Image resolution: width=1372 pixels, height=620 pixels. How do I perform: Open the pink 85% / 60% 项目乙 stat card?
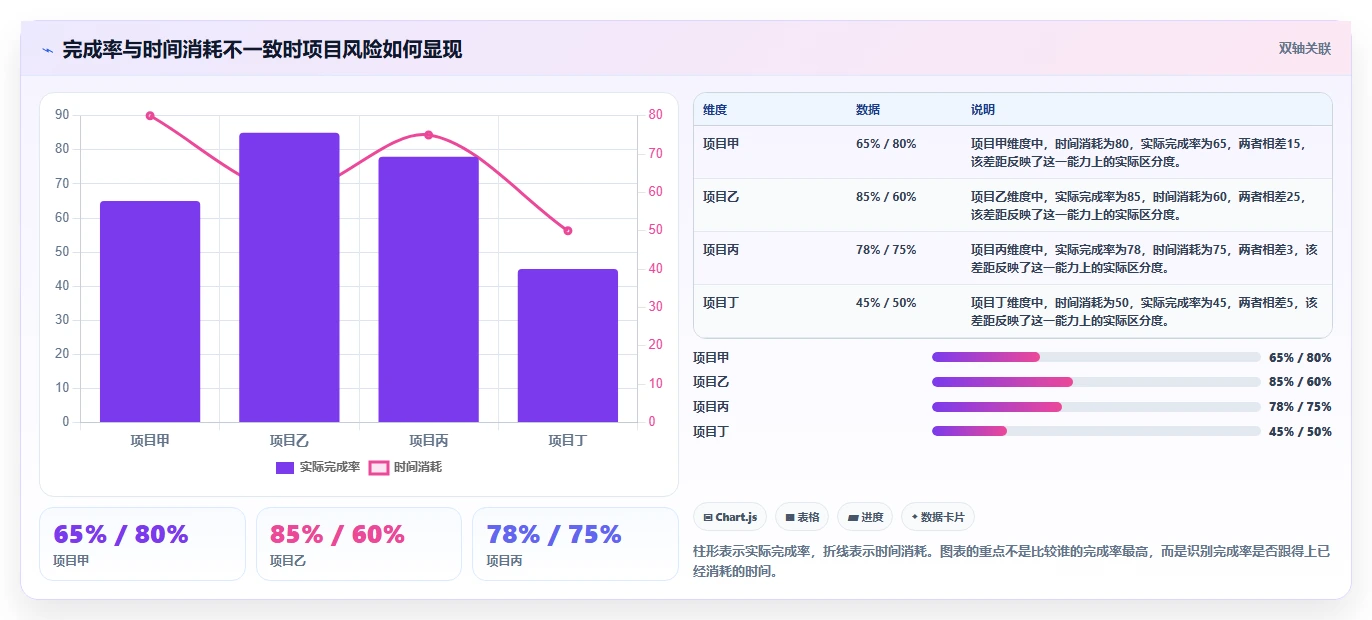[359, 544]
